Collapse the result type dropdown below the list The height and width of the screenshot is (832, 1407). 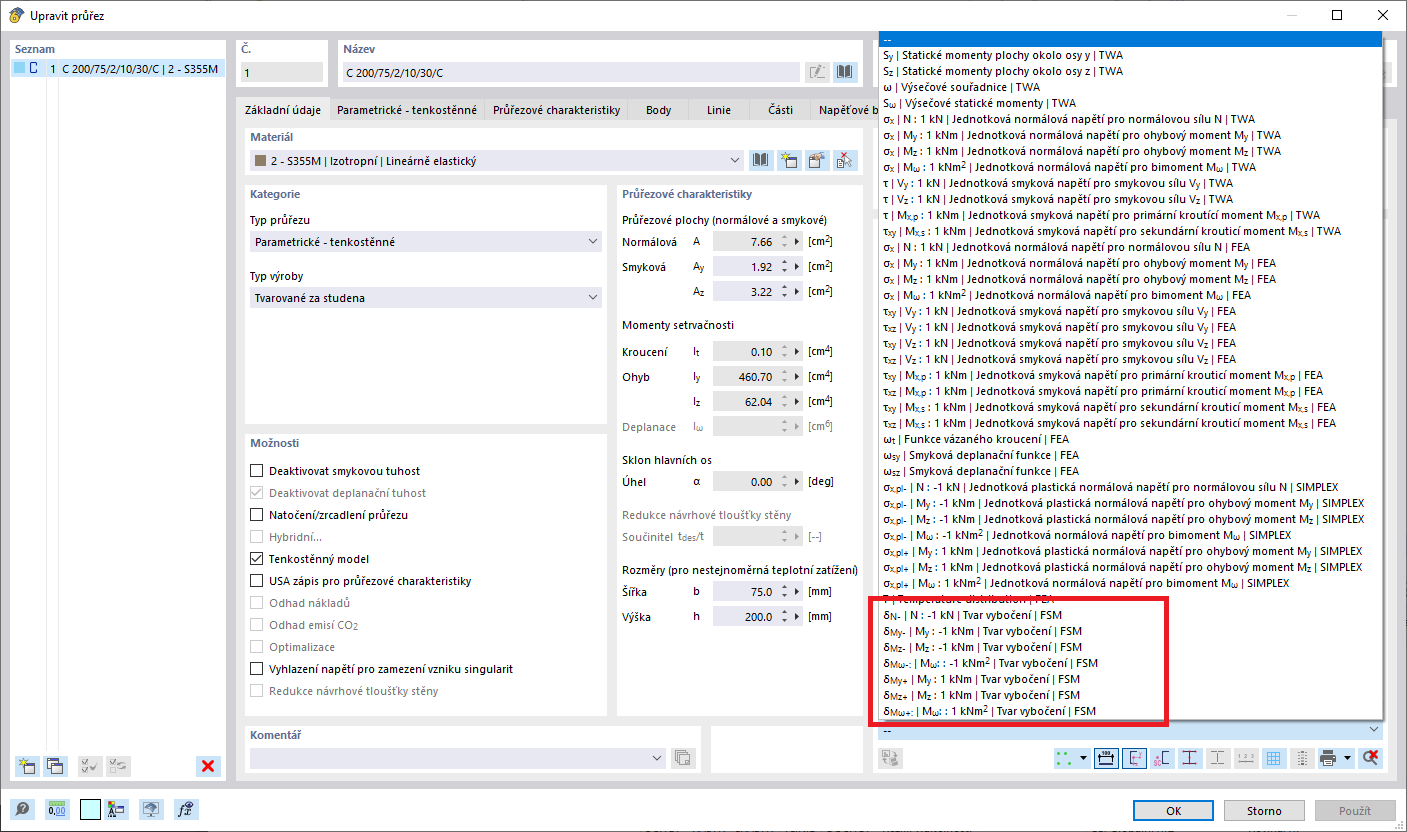[1373, 731]
